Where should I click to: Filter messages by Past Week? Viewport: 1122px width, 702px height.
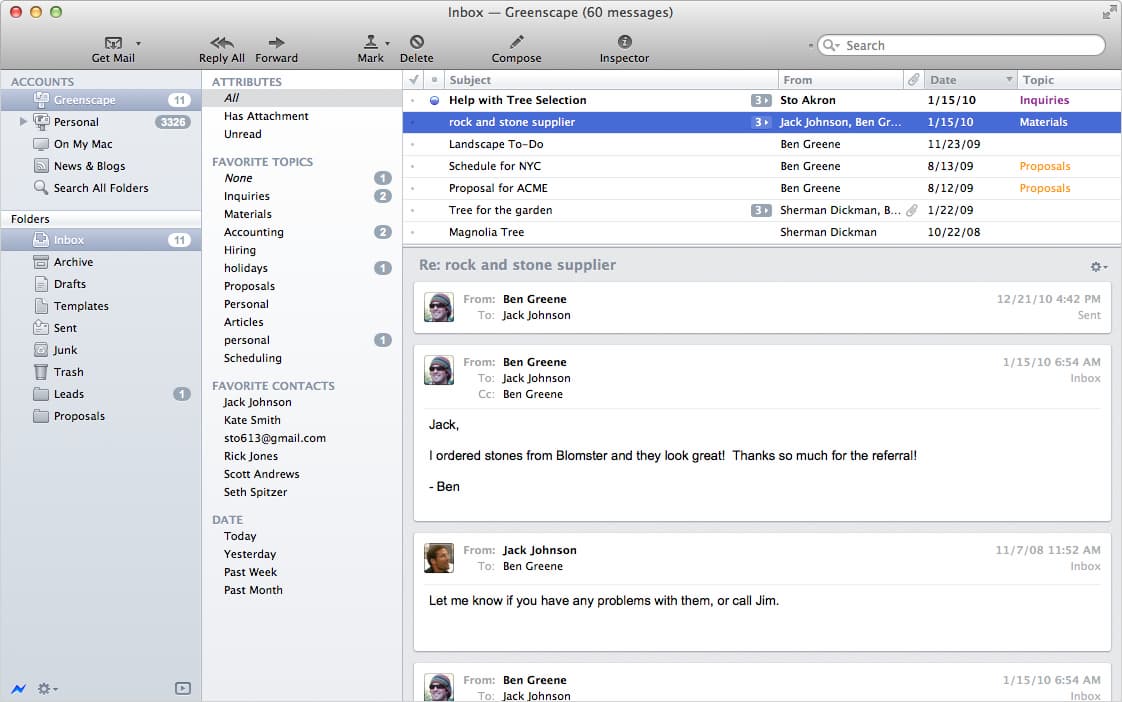click(x=250, y=572)
